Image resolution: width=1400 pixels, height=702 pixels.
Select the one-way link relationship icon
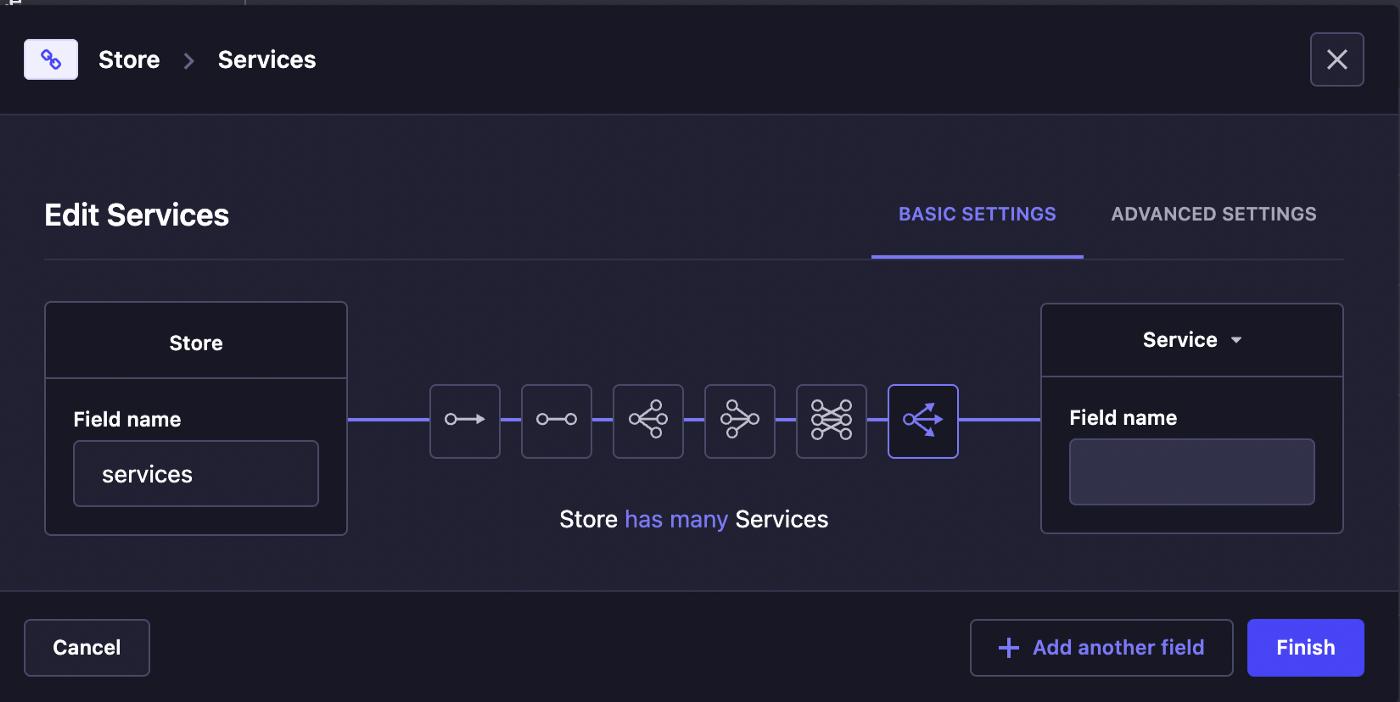[464, 421]
